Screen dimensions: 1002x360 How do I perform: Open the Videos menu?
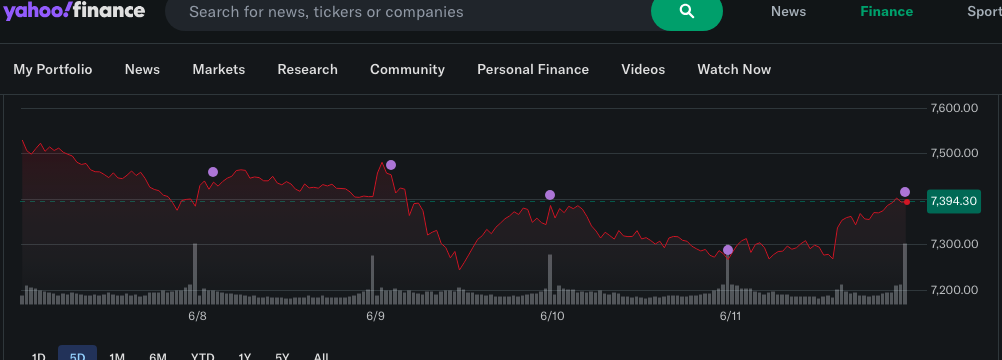643,69
